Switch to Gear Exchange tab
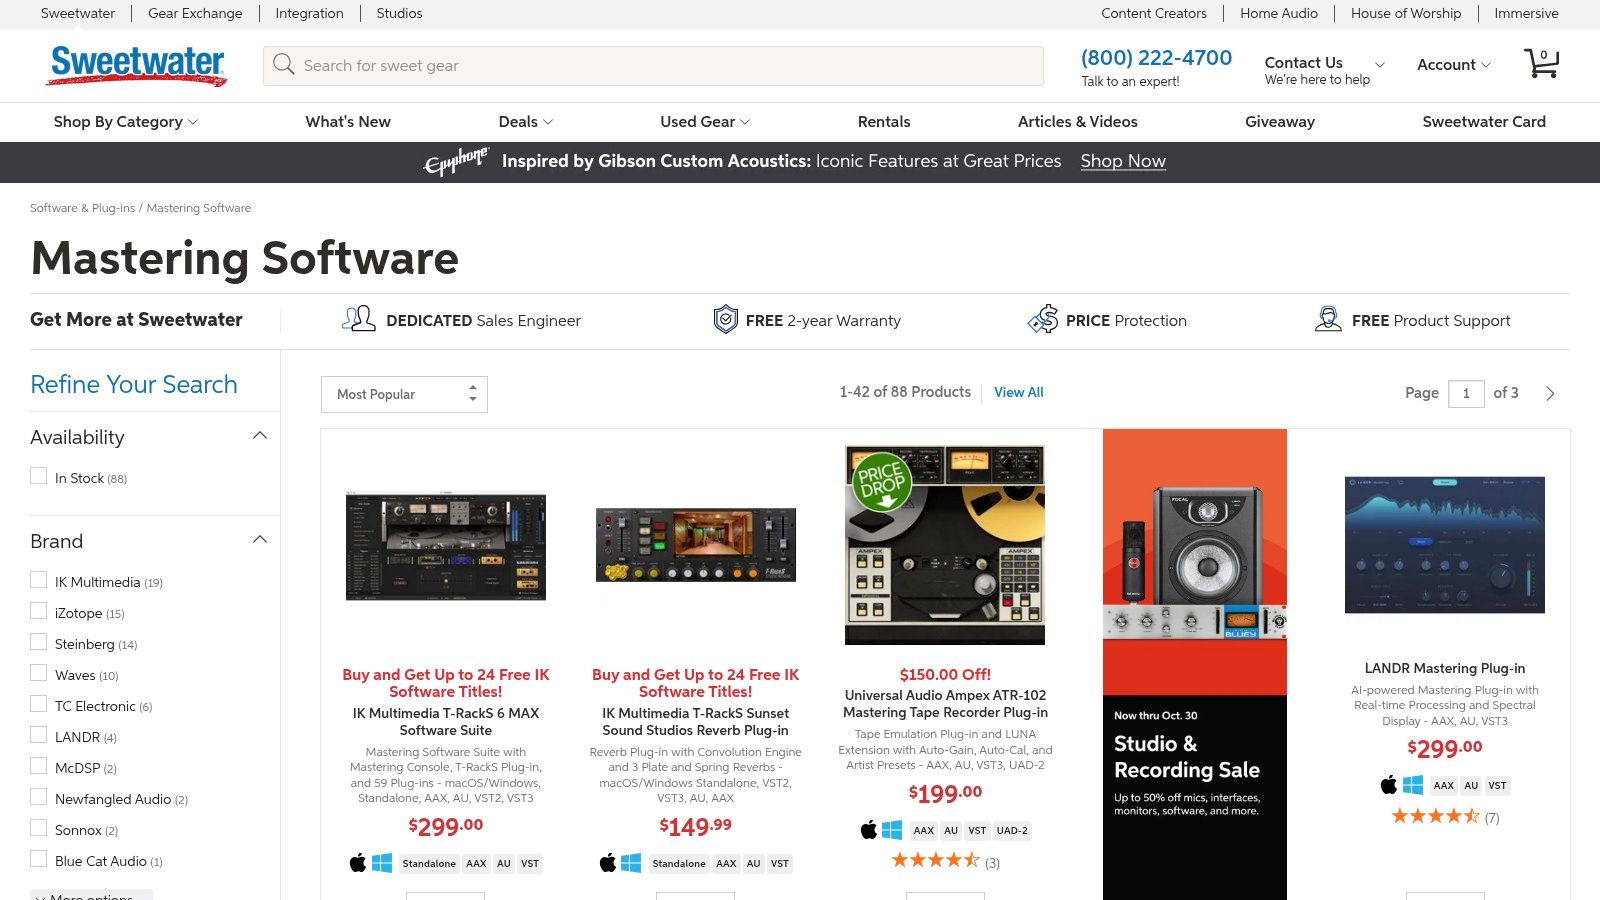The height and width of the screenshot is (900, 1600). (195, 13)
